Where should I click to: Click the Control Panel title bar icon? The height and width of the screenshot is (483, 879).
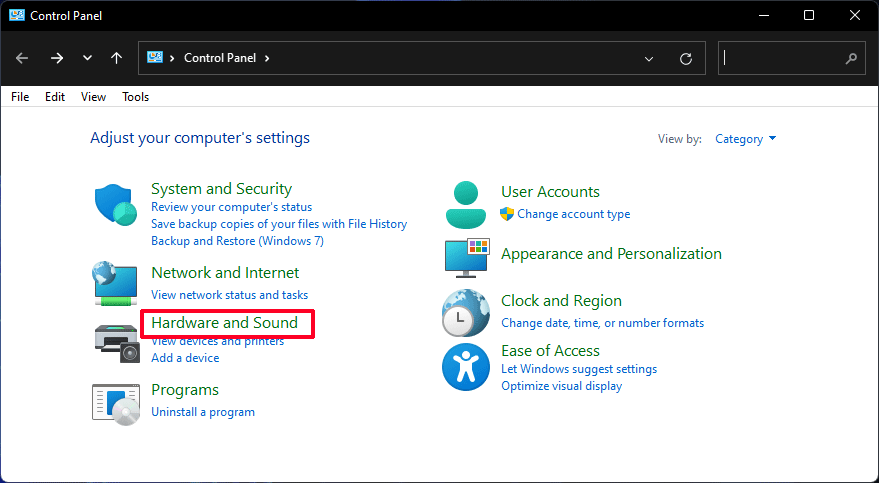pos(17,15)
